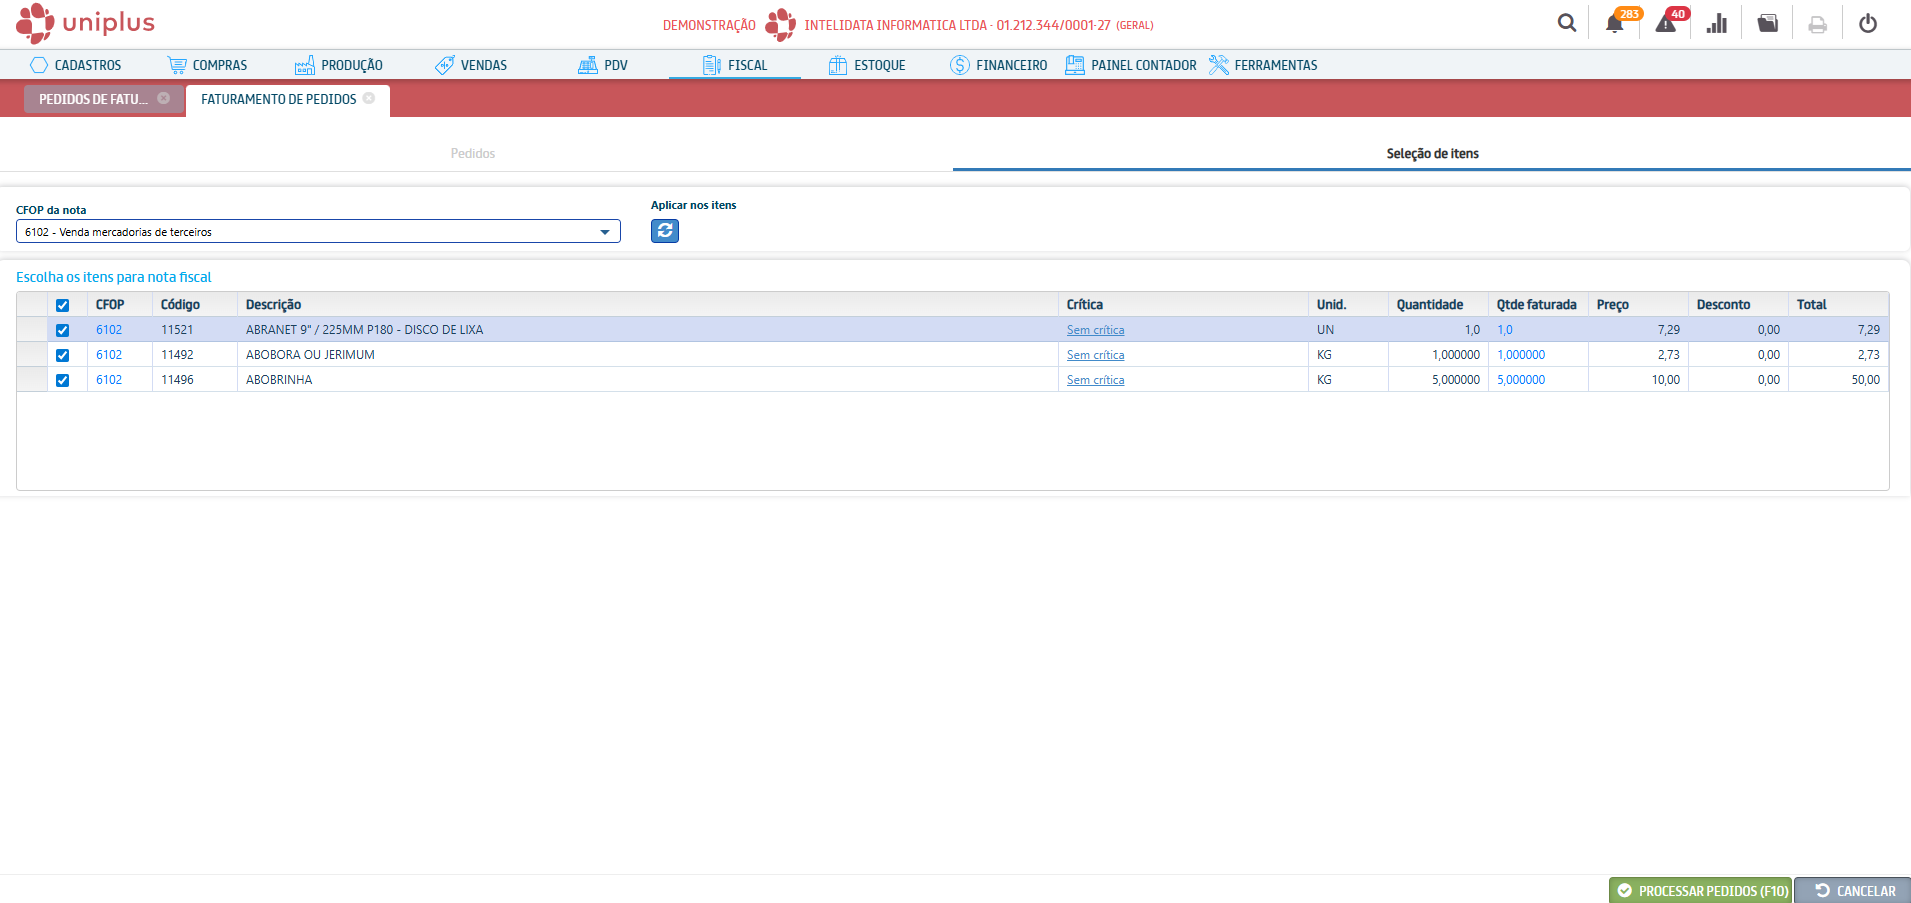Toggle the select-all checkbox in table header
The width and height of the screenshot is (1911, 903).
click(x=63, y=305)
